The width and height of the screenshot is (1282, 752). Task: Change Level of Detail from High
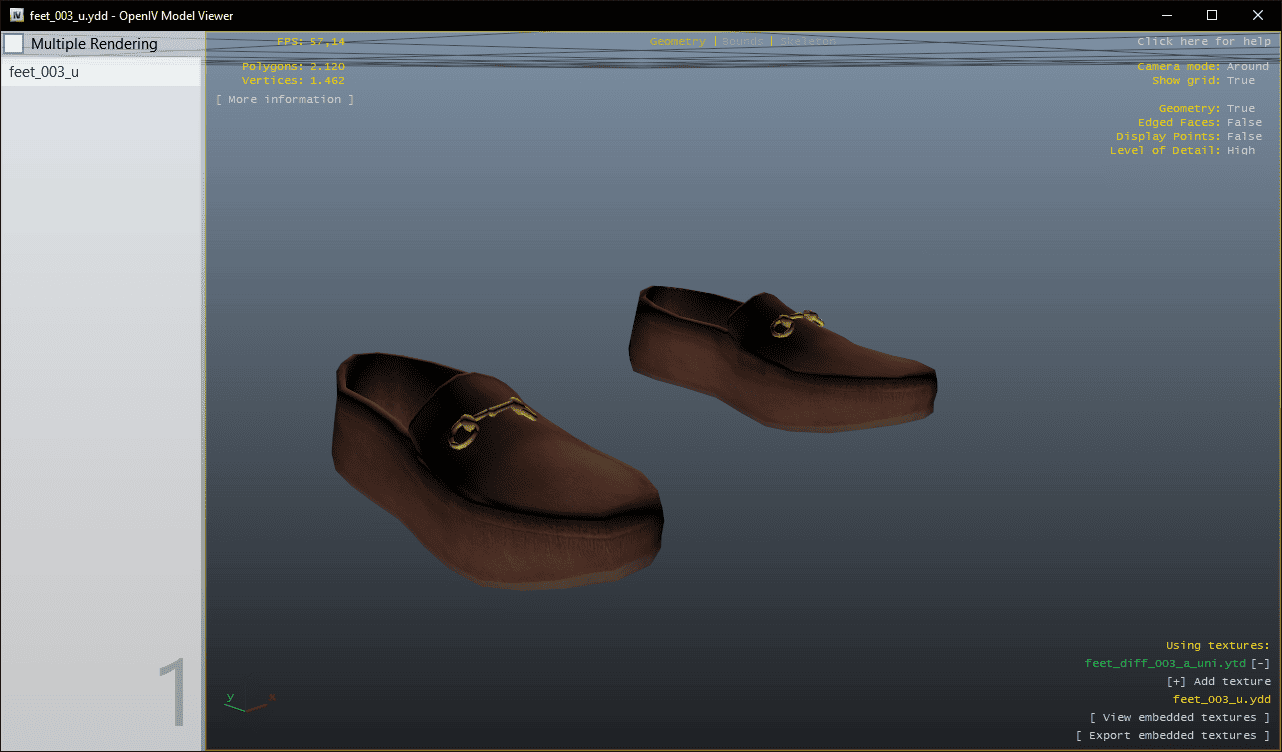click(x=1240, y=150)
